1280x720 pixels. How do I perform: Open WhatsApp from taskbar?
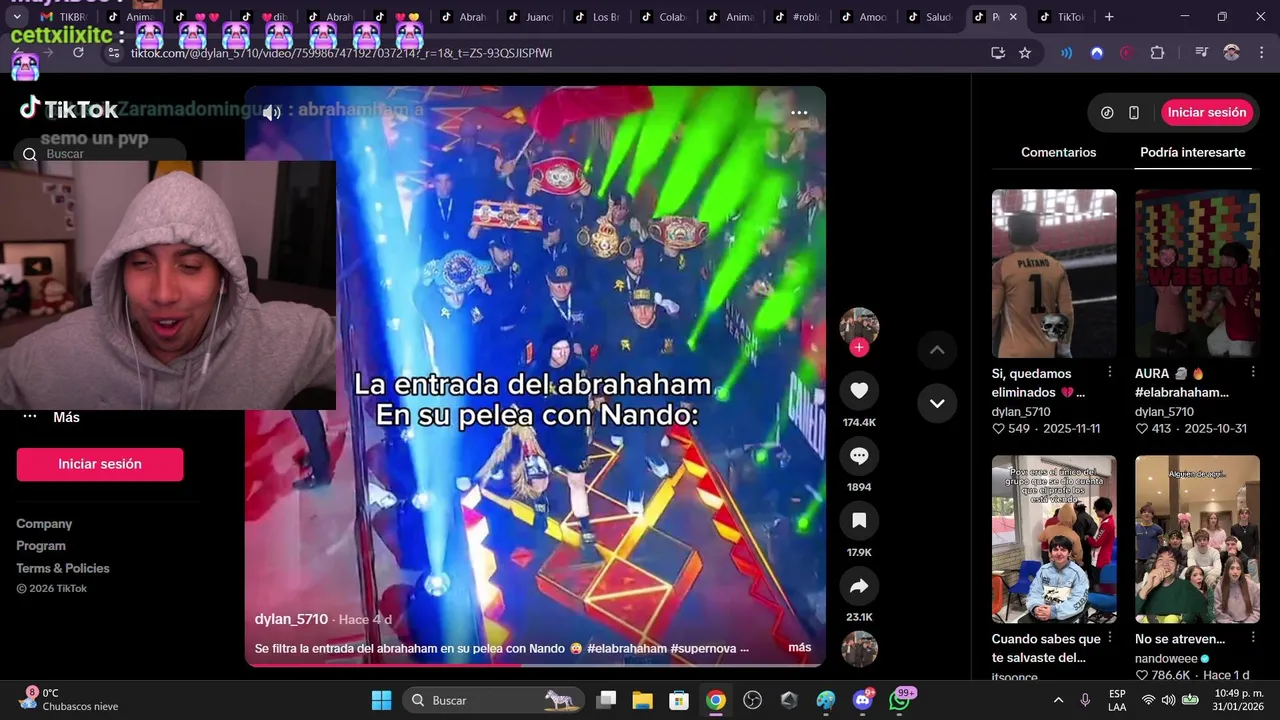(x=900, y=700)
